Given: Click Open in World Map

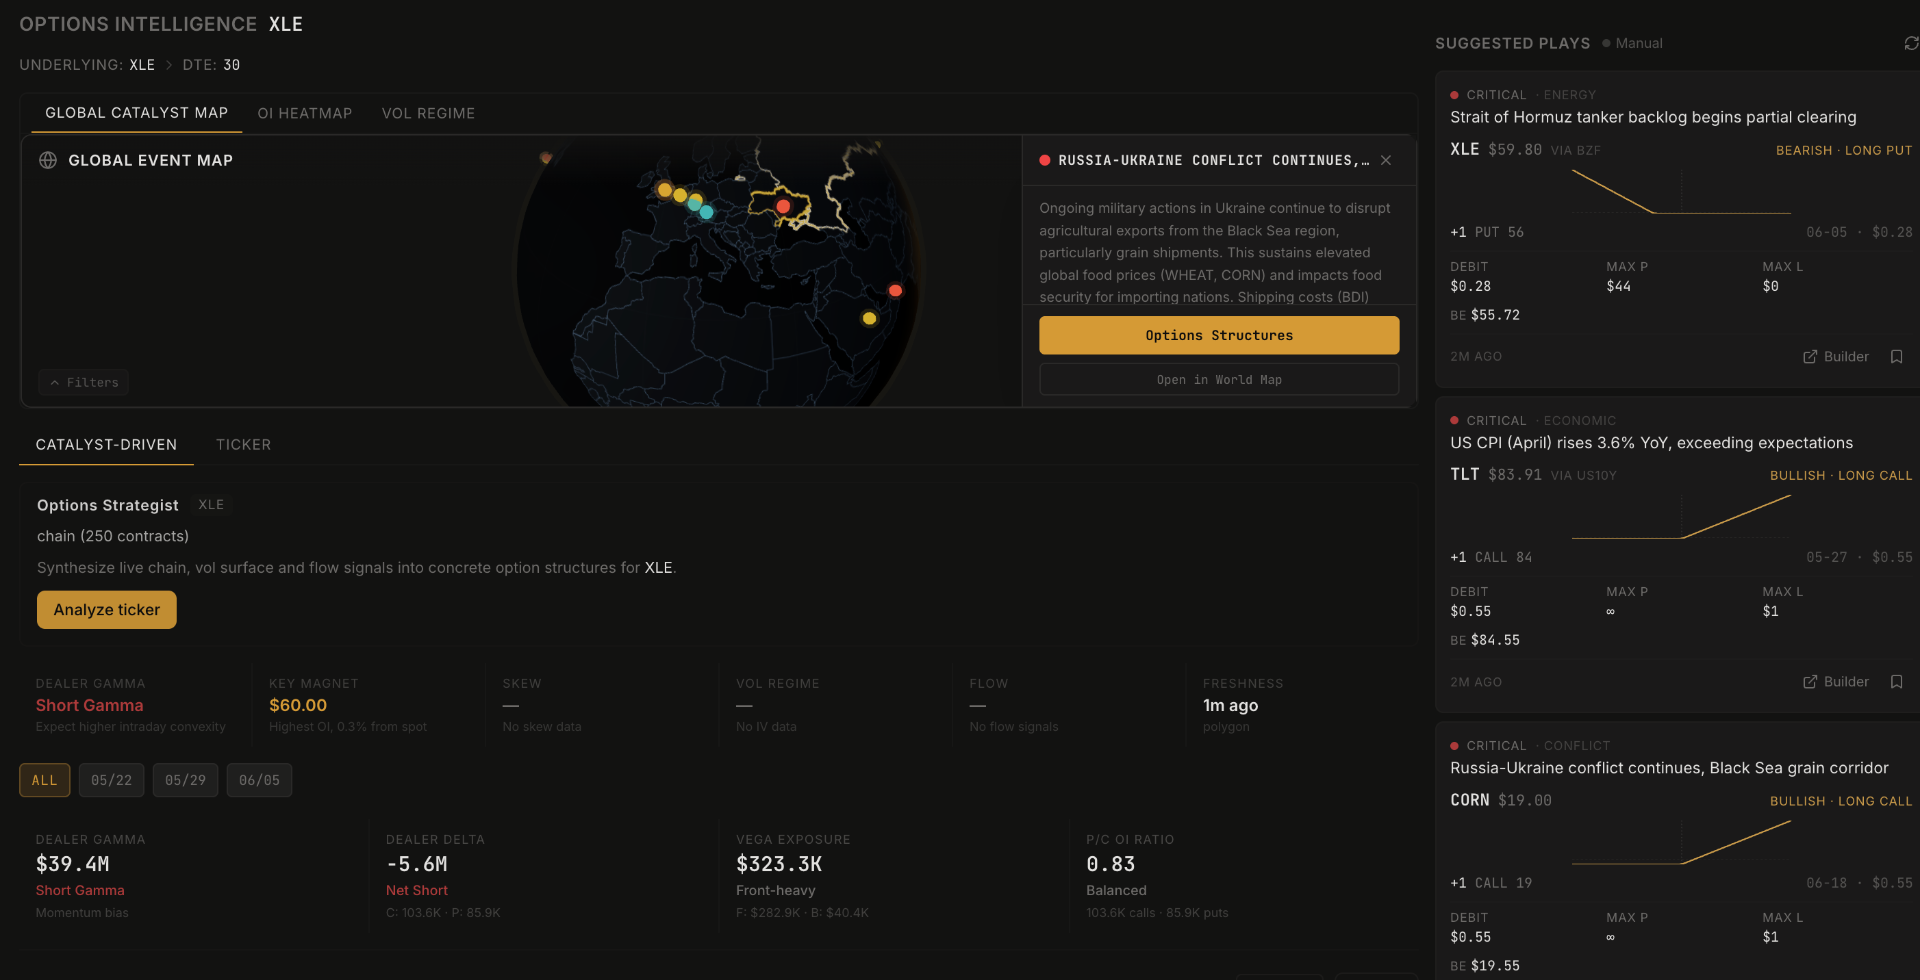Looking at the screenshot, I should click(1219, 380).
